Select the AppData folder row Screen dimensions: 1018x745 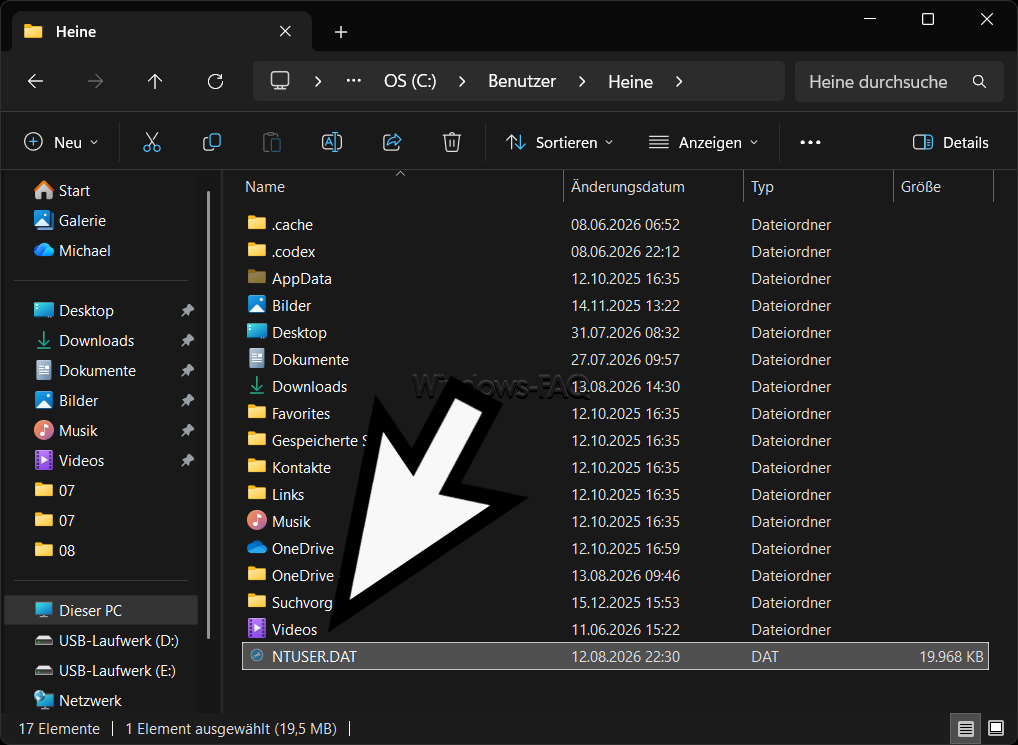(x=615, y=278)
